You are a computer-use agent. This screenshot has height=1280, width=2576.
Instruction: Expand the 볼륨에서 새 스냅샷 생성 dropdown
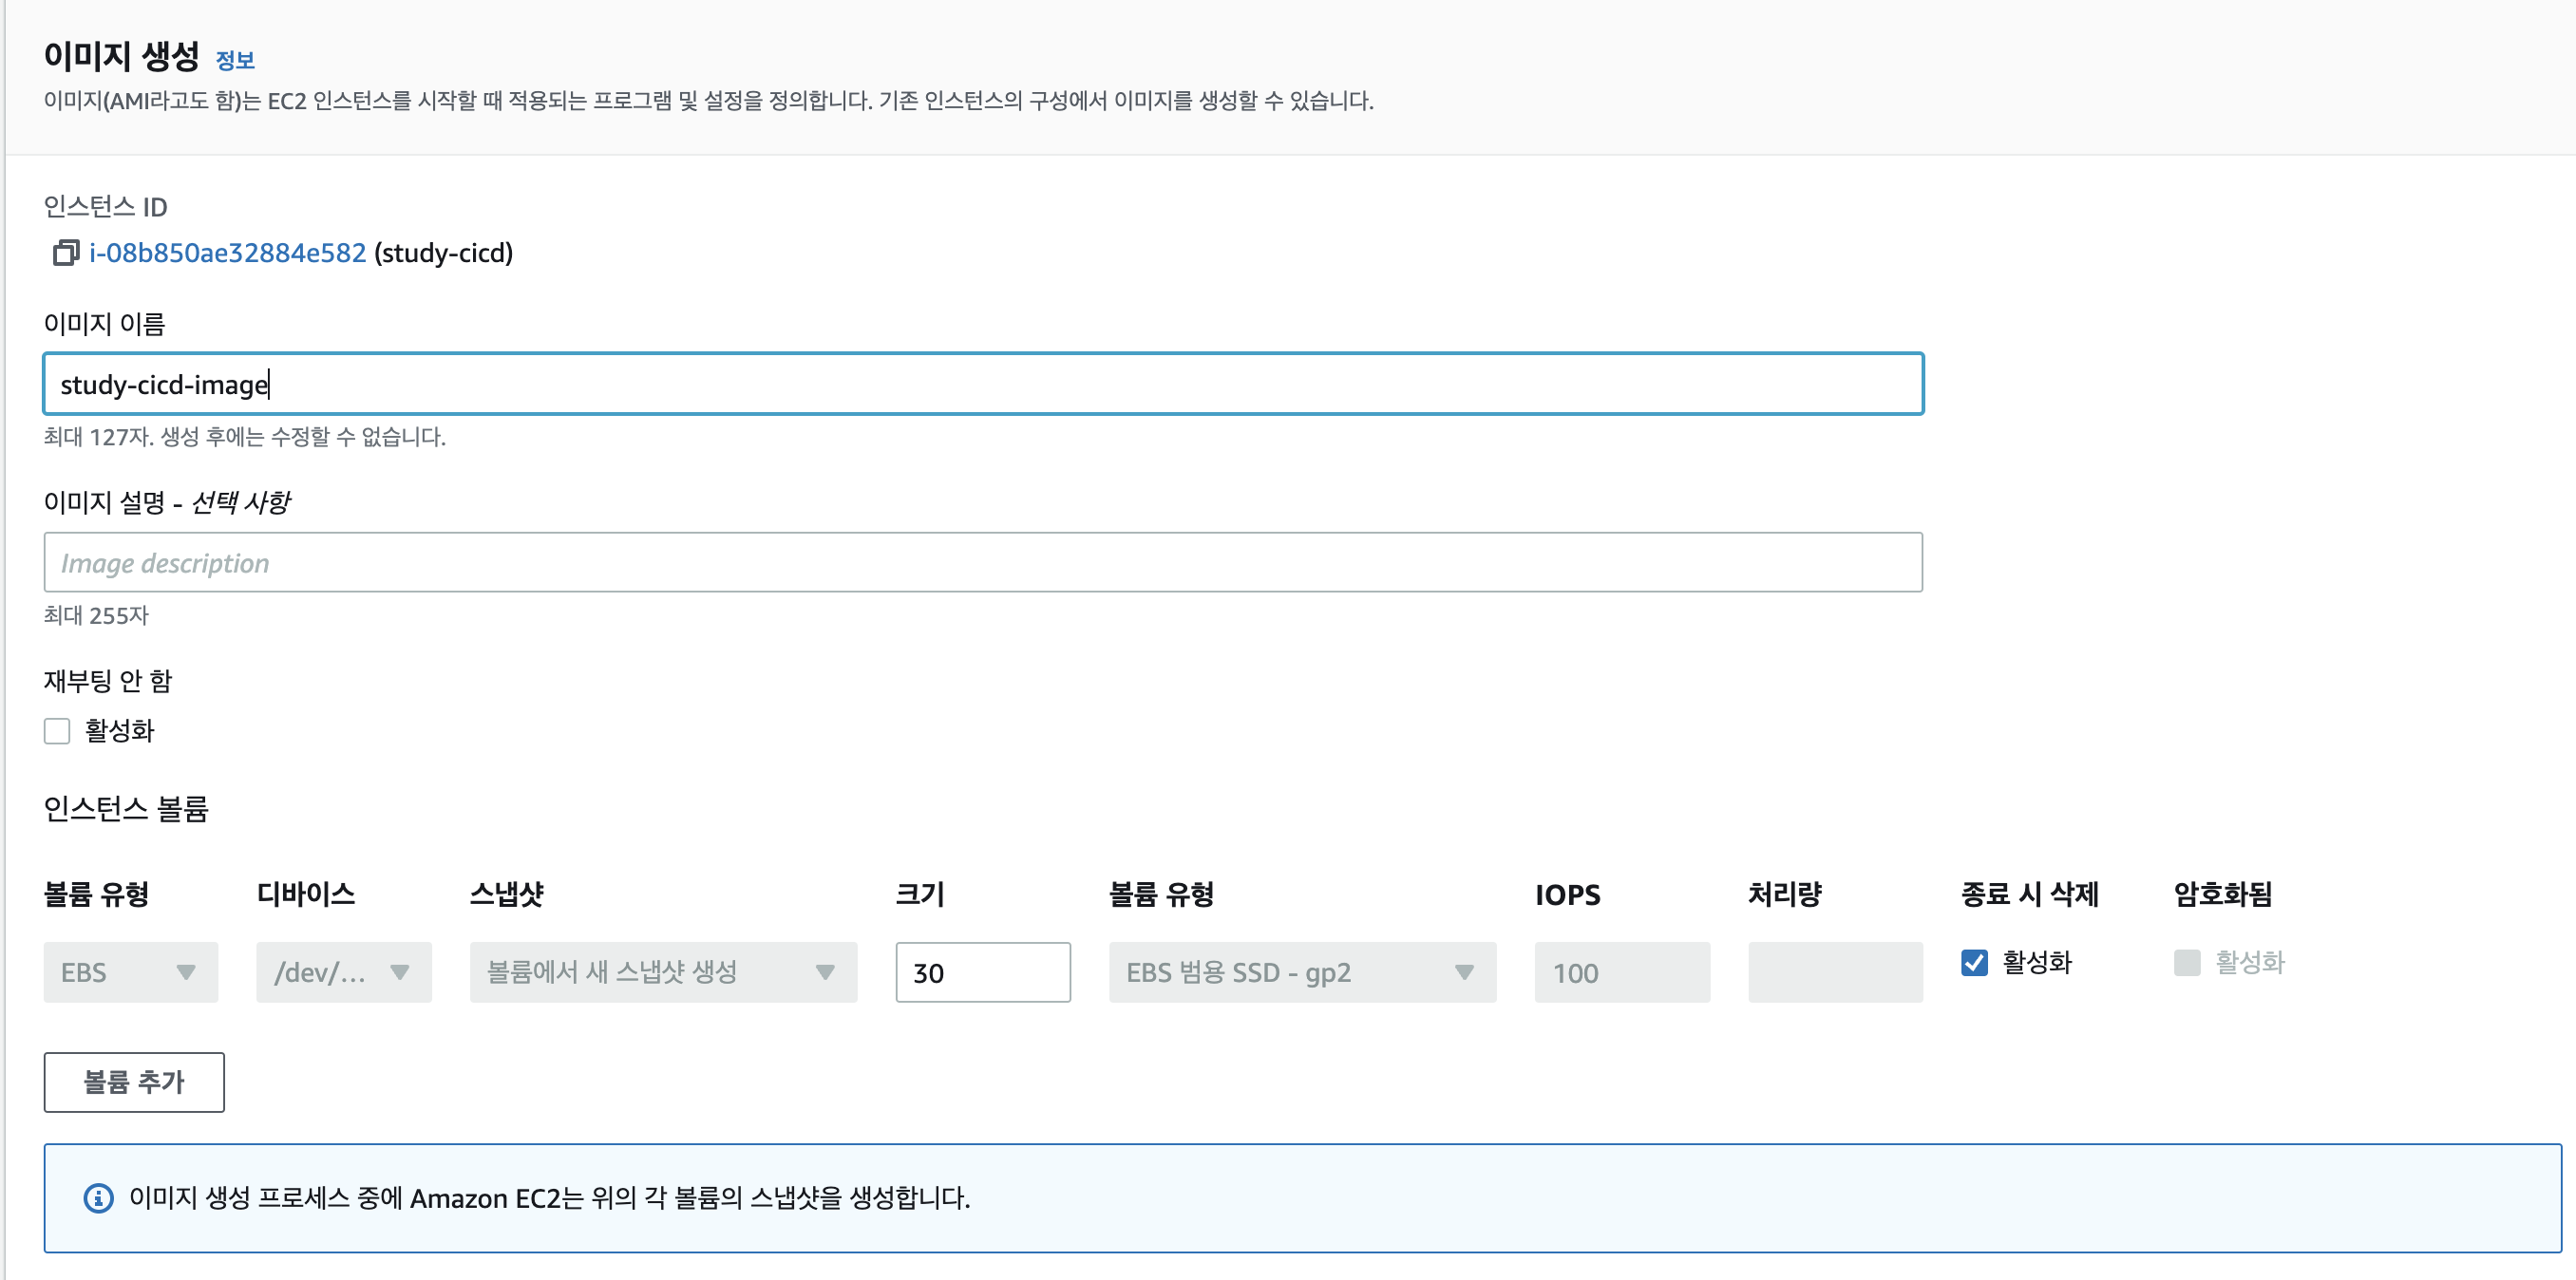662,972
